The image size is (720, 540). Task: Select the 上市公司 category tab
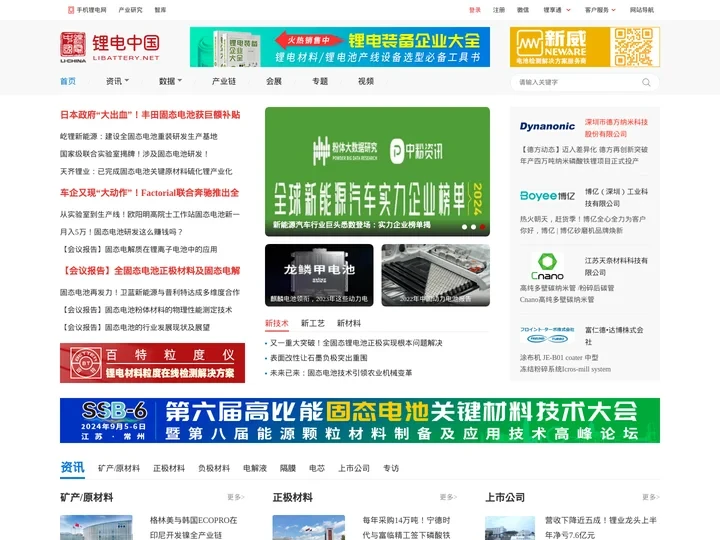[354, 468]
